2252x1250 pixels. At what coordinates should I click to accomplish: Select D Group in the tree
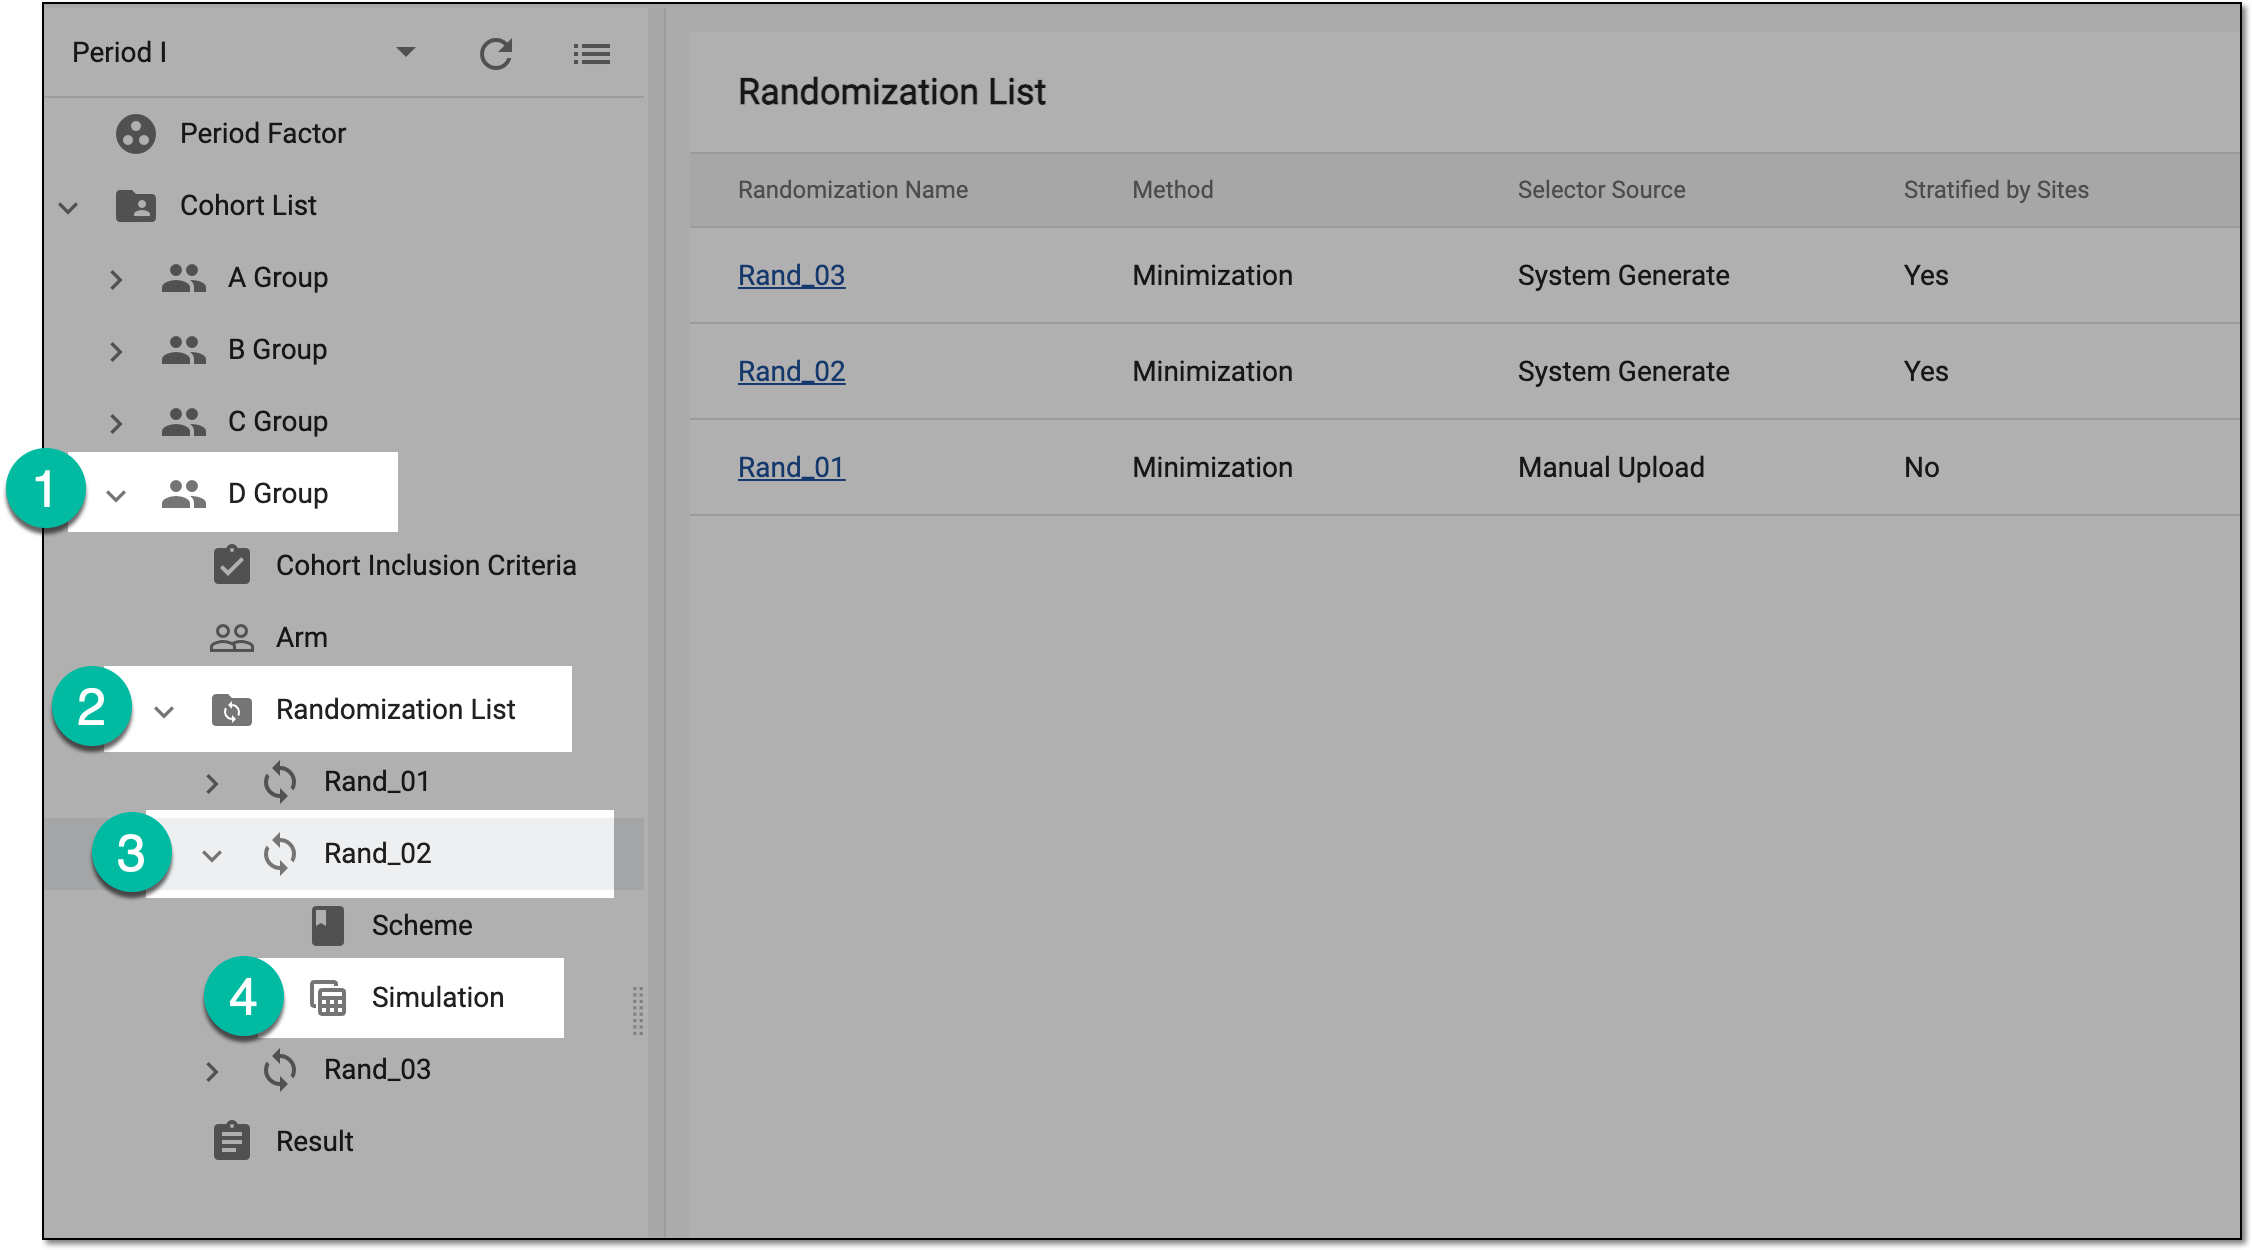click(x=278, y=493)
